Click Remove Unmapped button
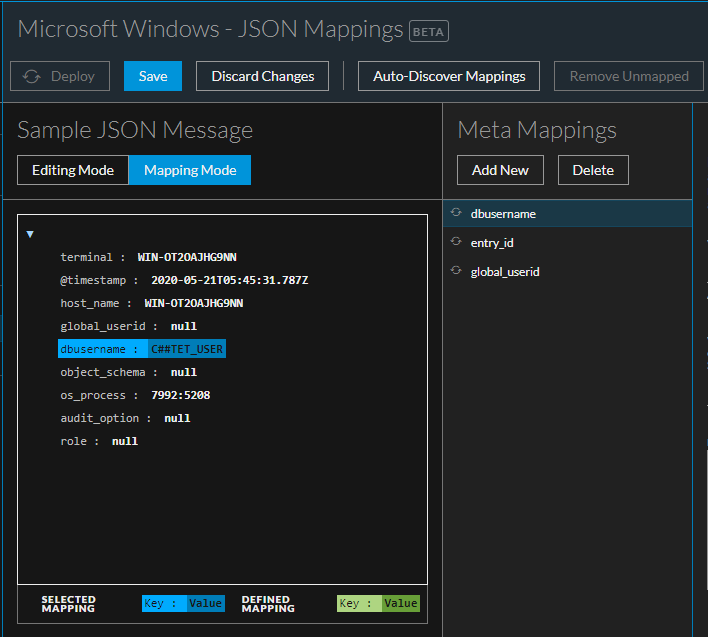Screen dimensions: 708x637 [x=629, y=76]
